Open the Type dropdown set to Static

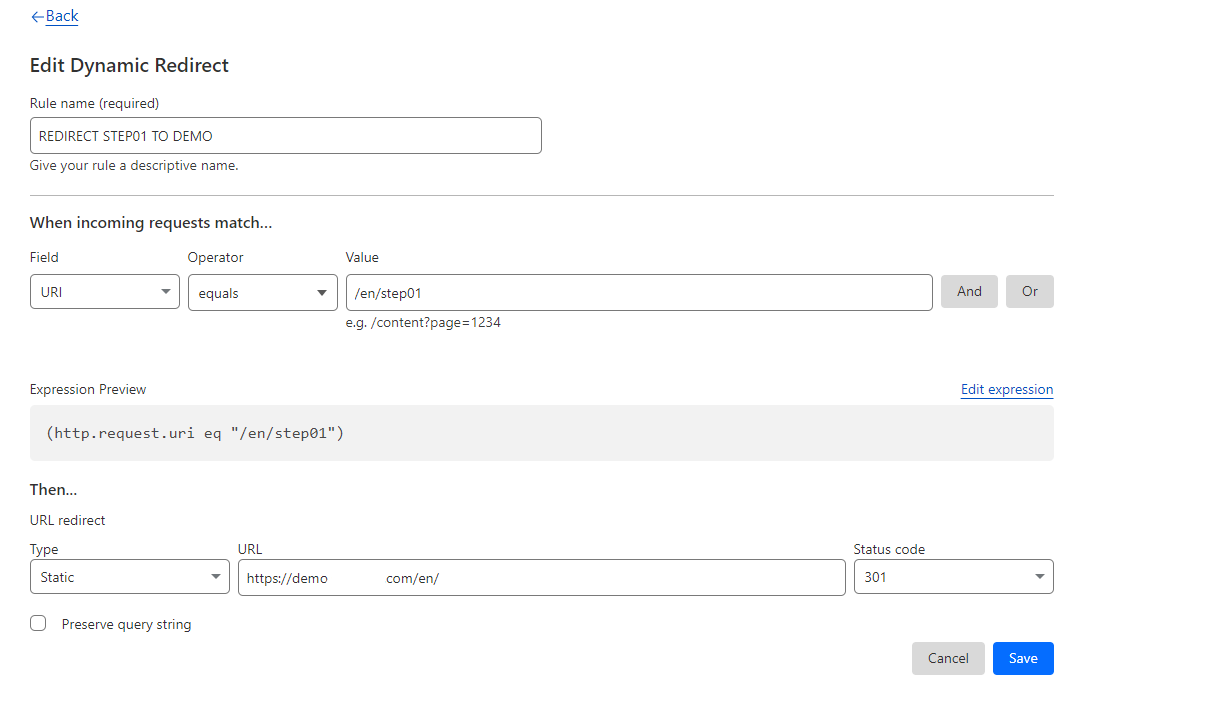pyautogui.click(x=130, y=577)
